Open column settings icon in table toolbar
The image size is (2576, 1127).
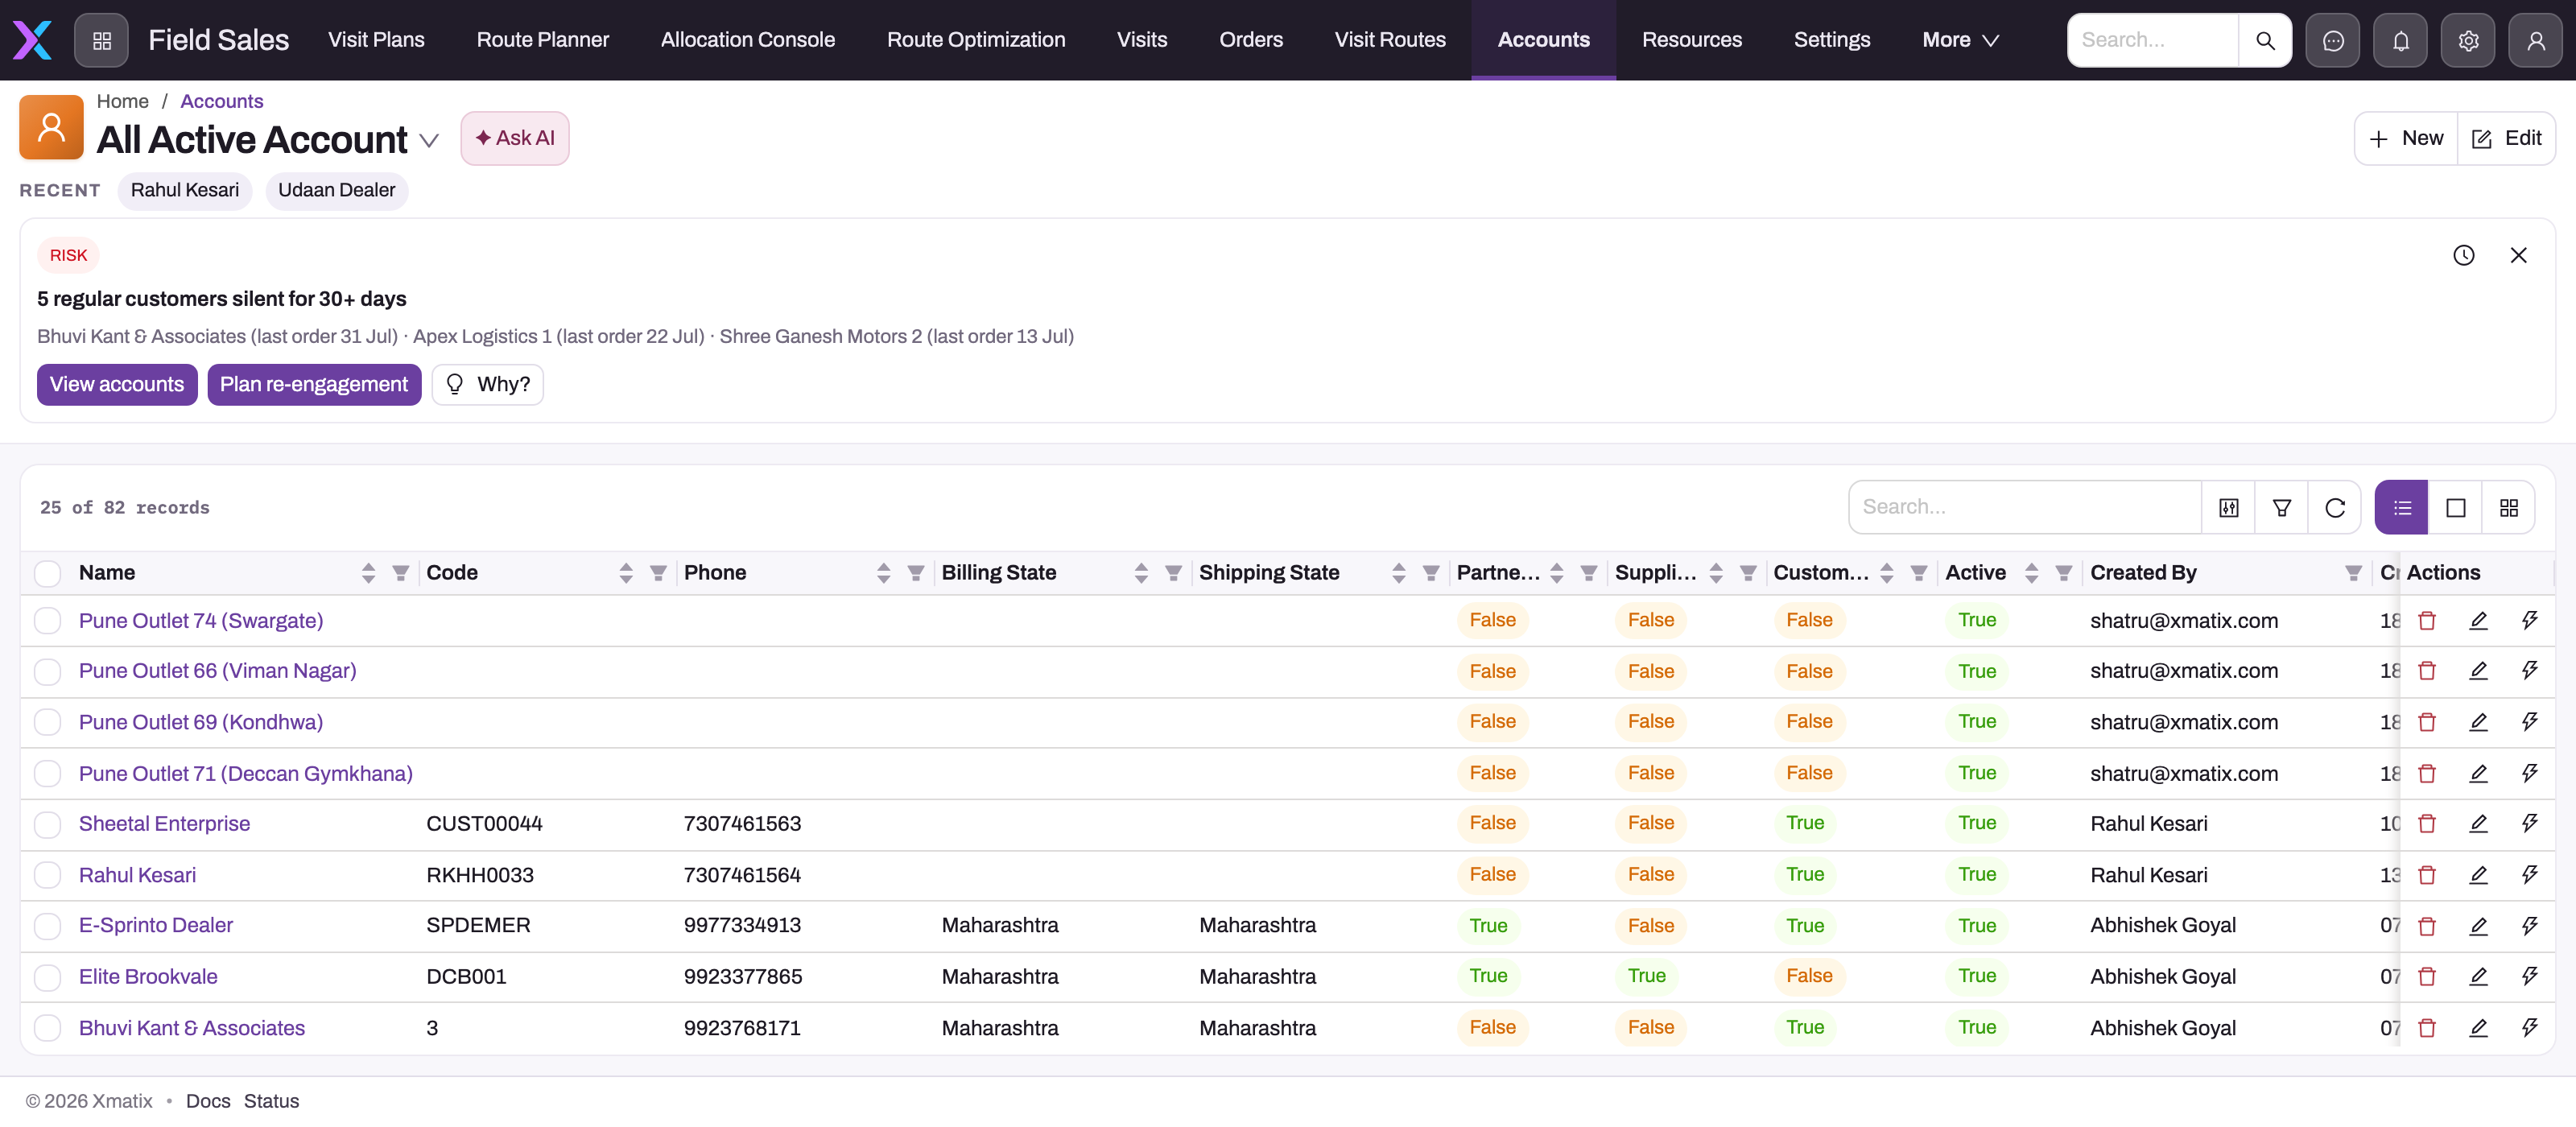coord(2229,508)
